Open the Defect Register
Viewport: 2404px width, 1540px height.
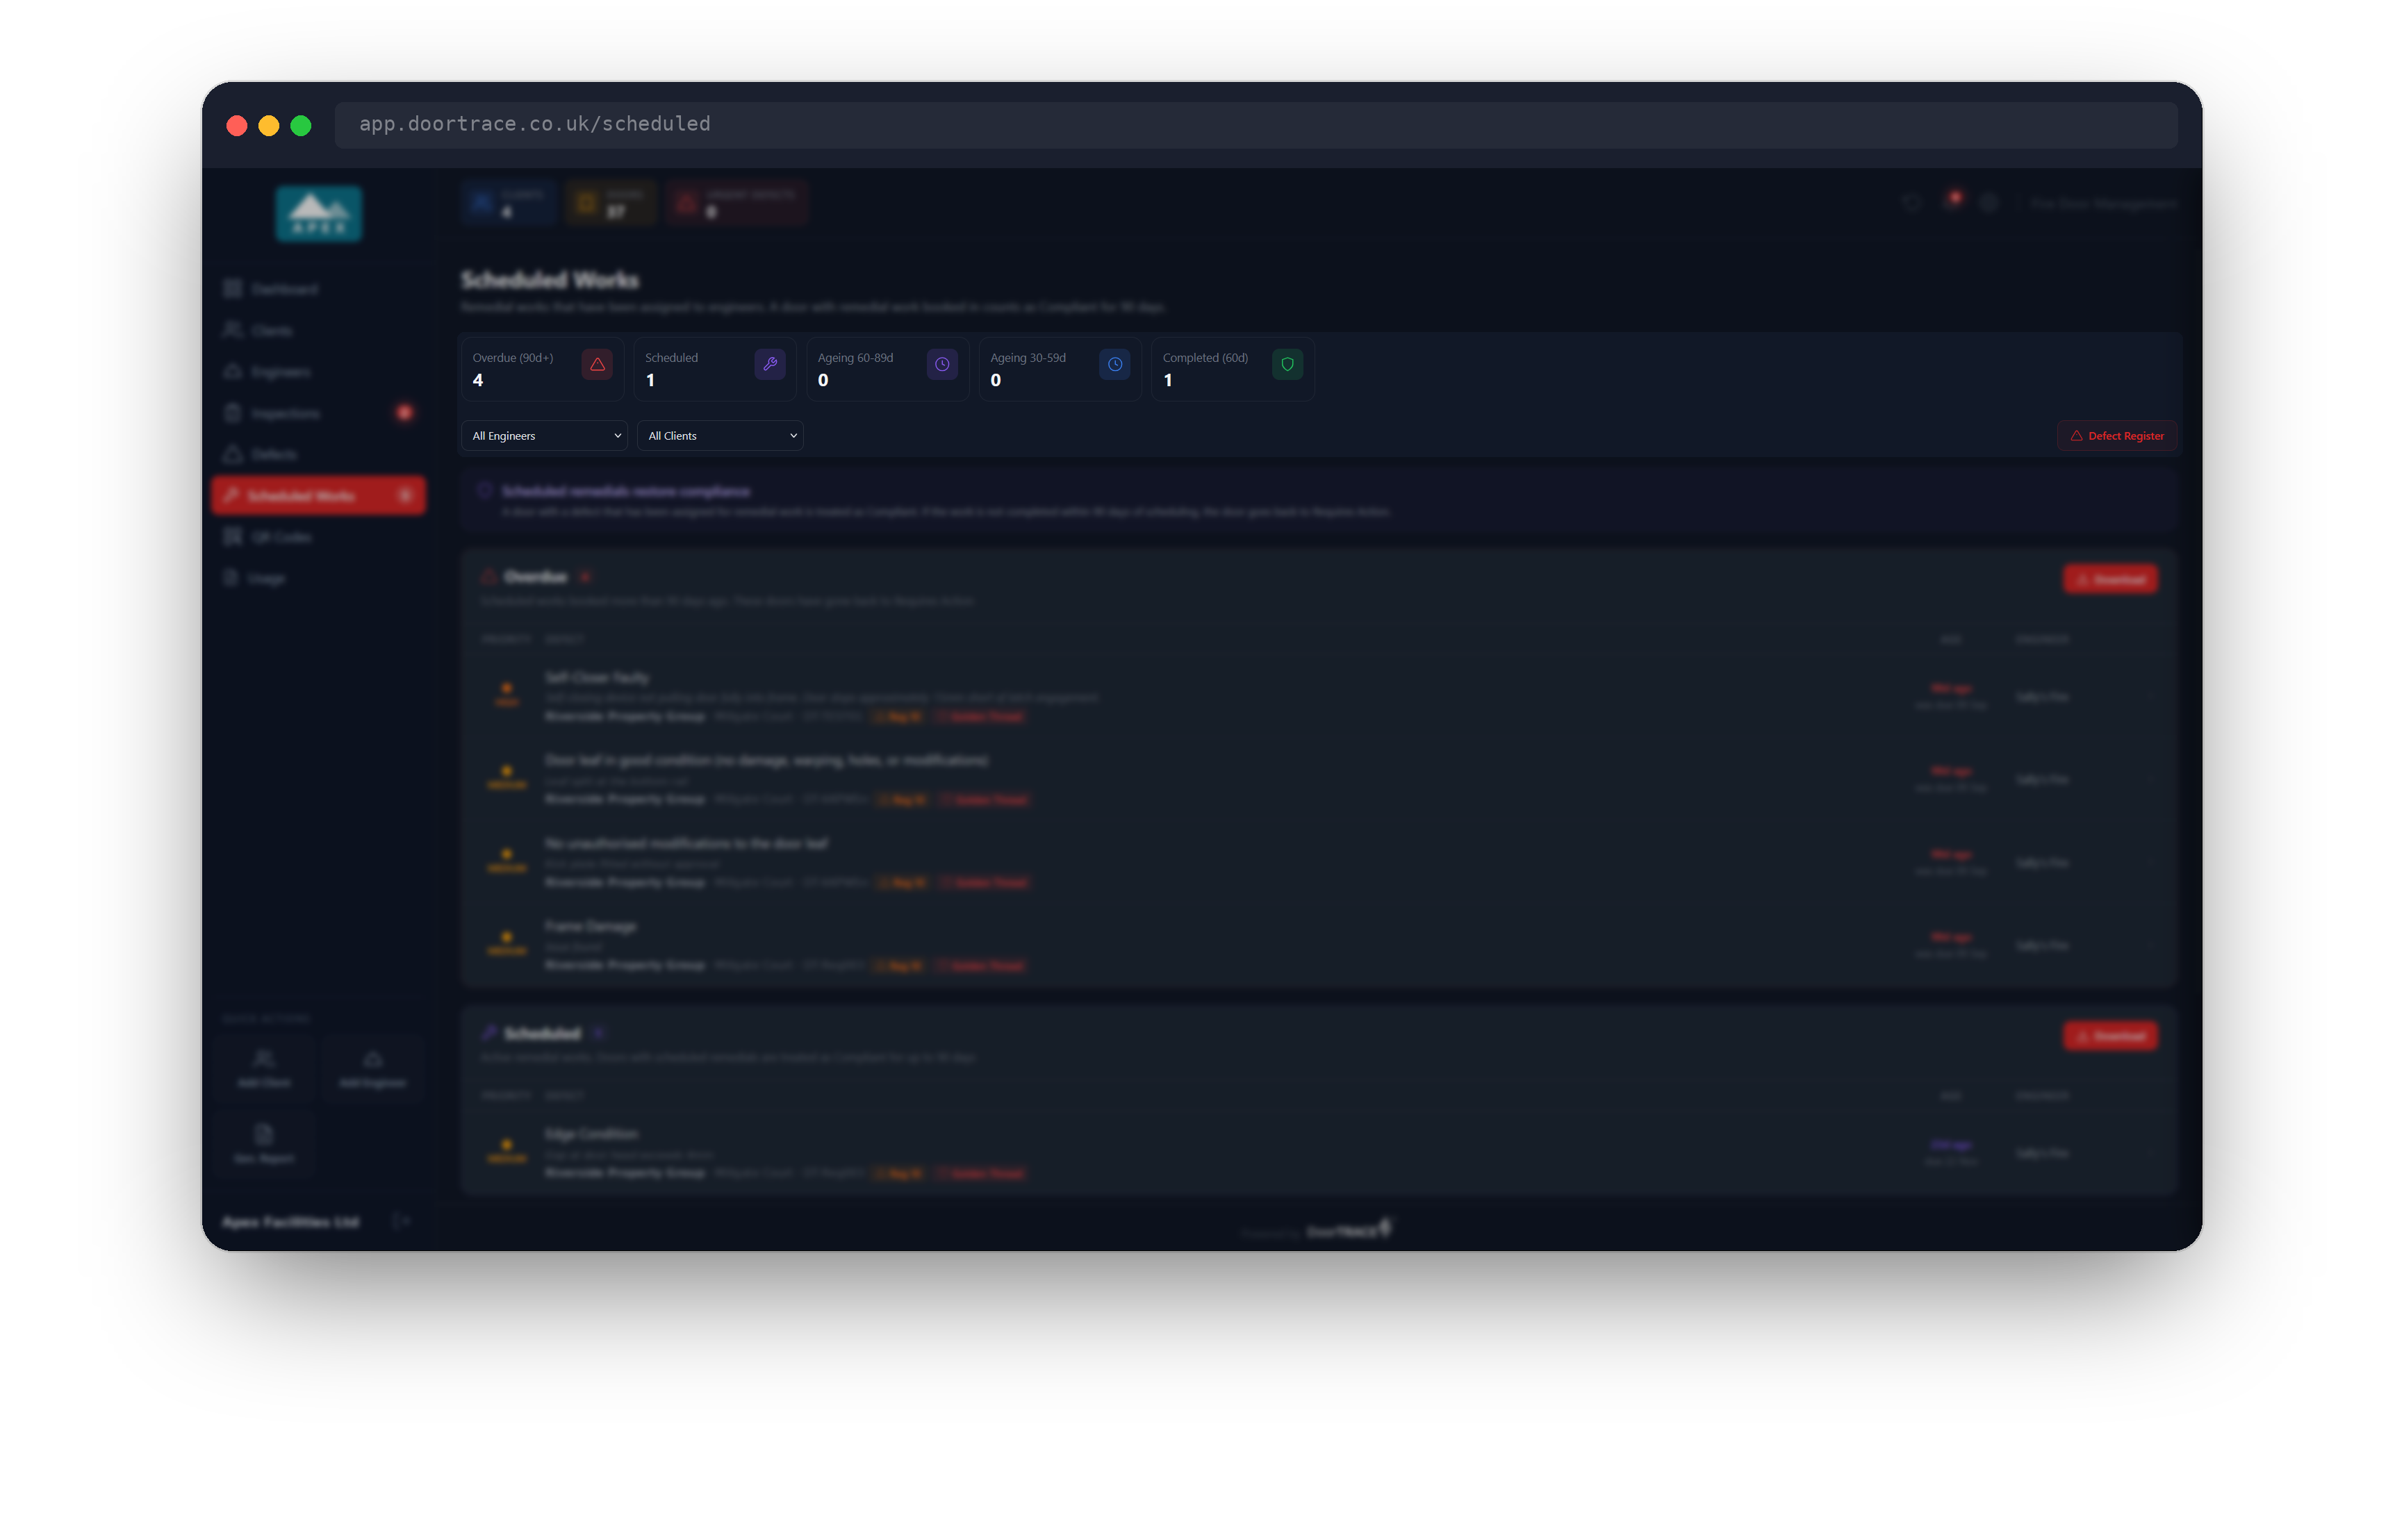point(2117,435)
